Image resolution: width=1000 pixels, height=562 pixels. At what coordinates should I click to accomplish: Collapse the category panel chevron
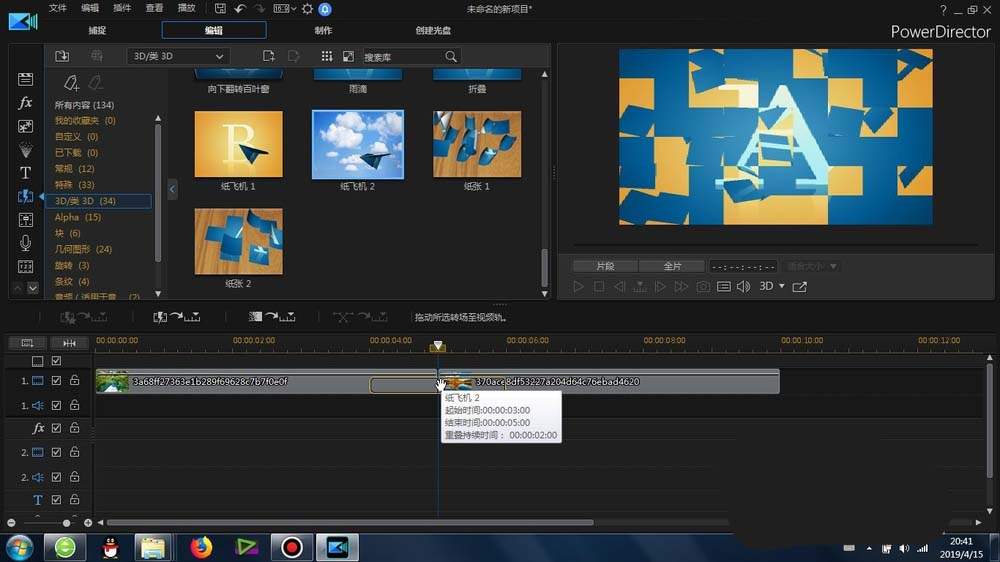[x=172, y=189]
